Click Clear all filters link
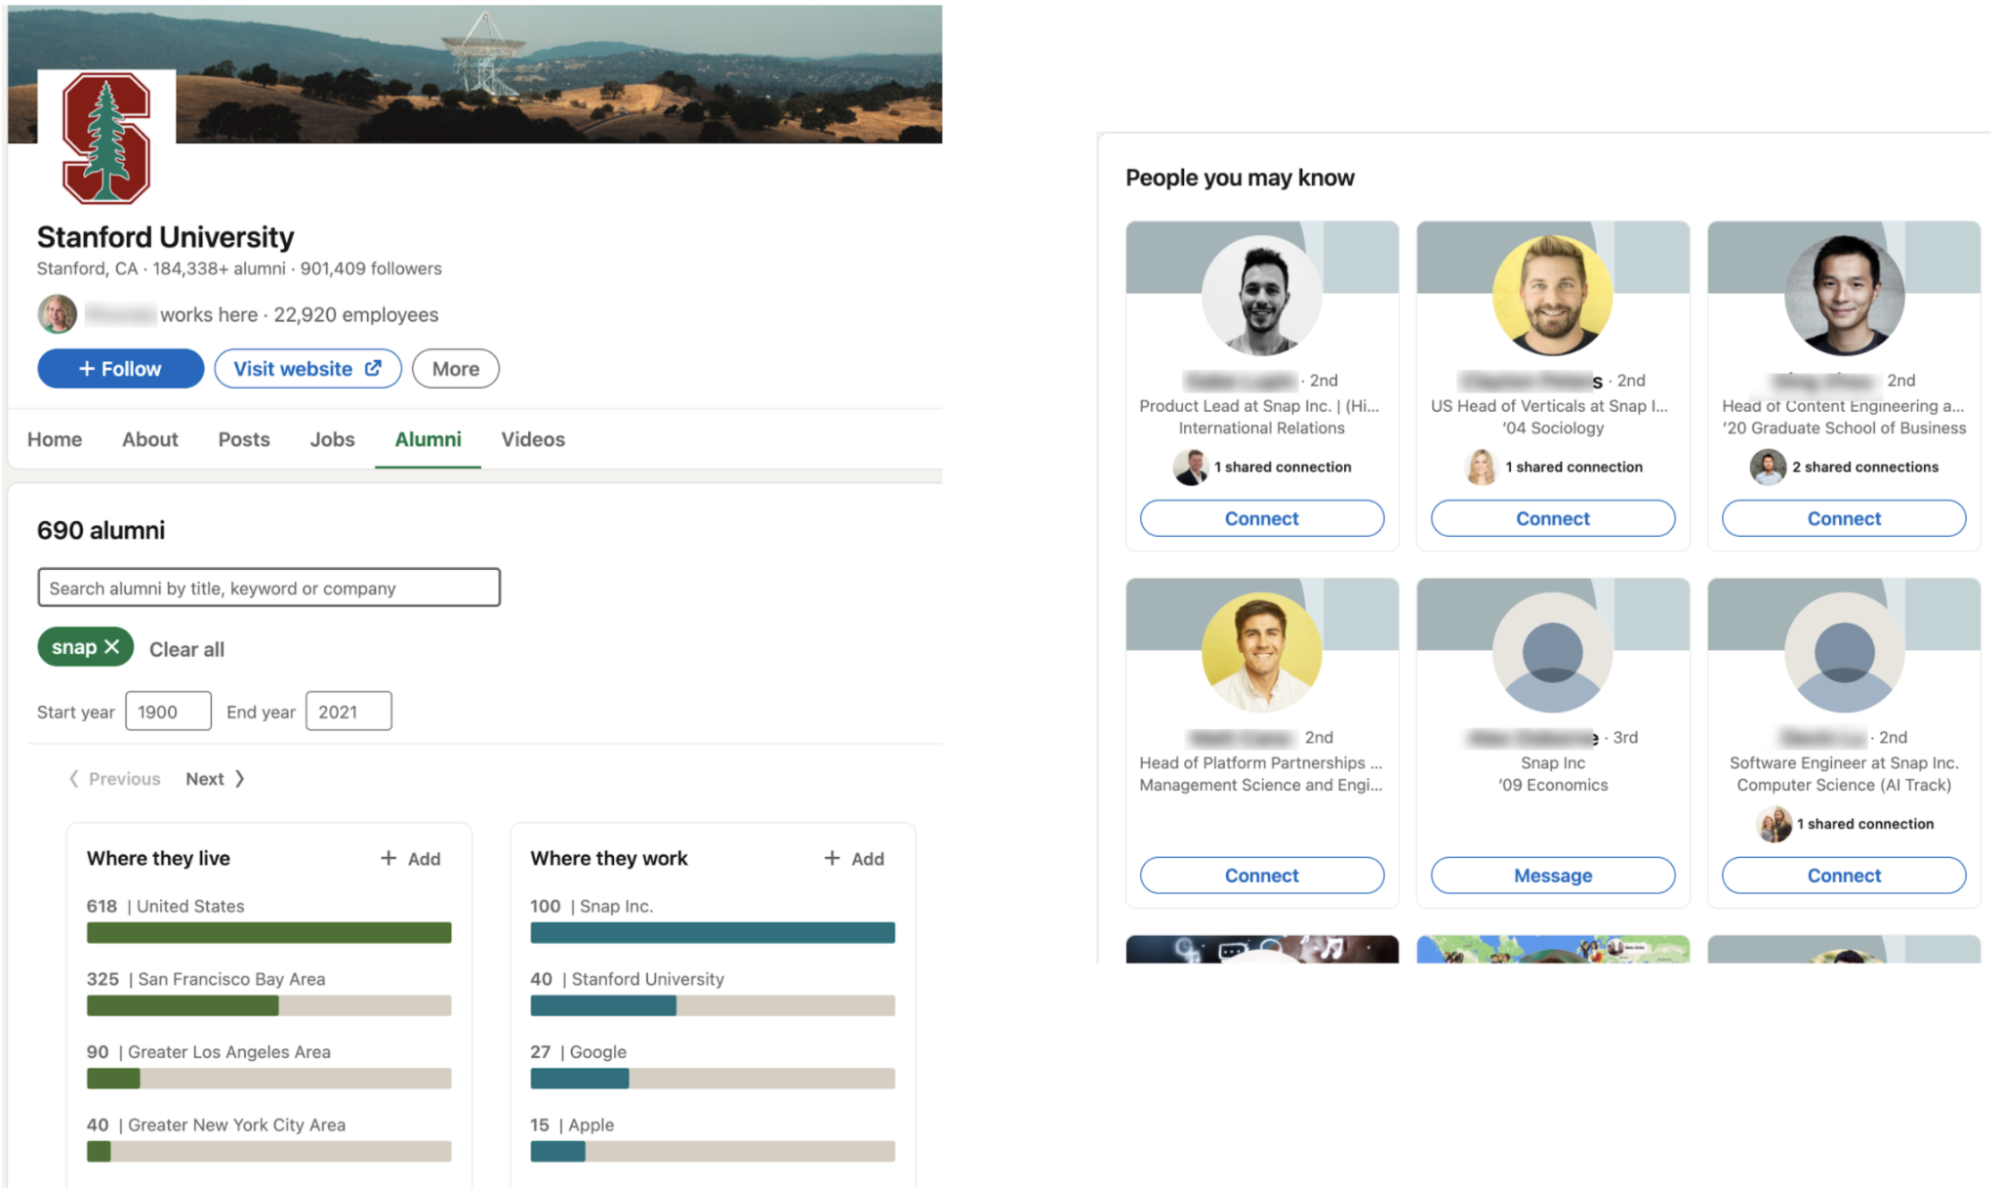Screen dimensions: 1999x1191 point(186,649)
